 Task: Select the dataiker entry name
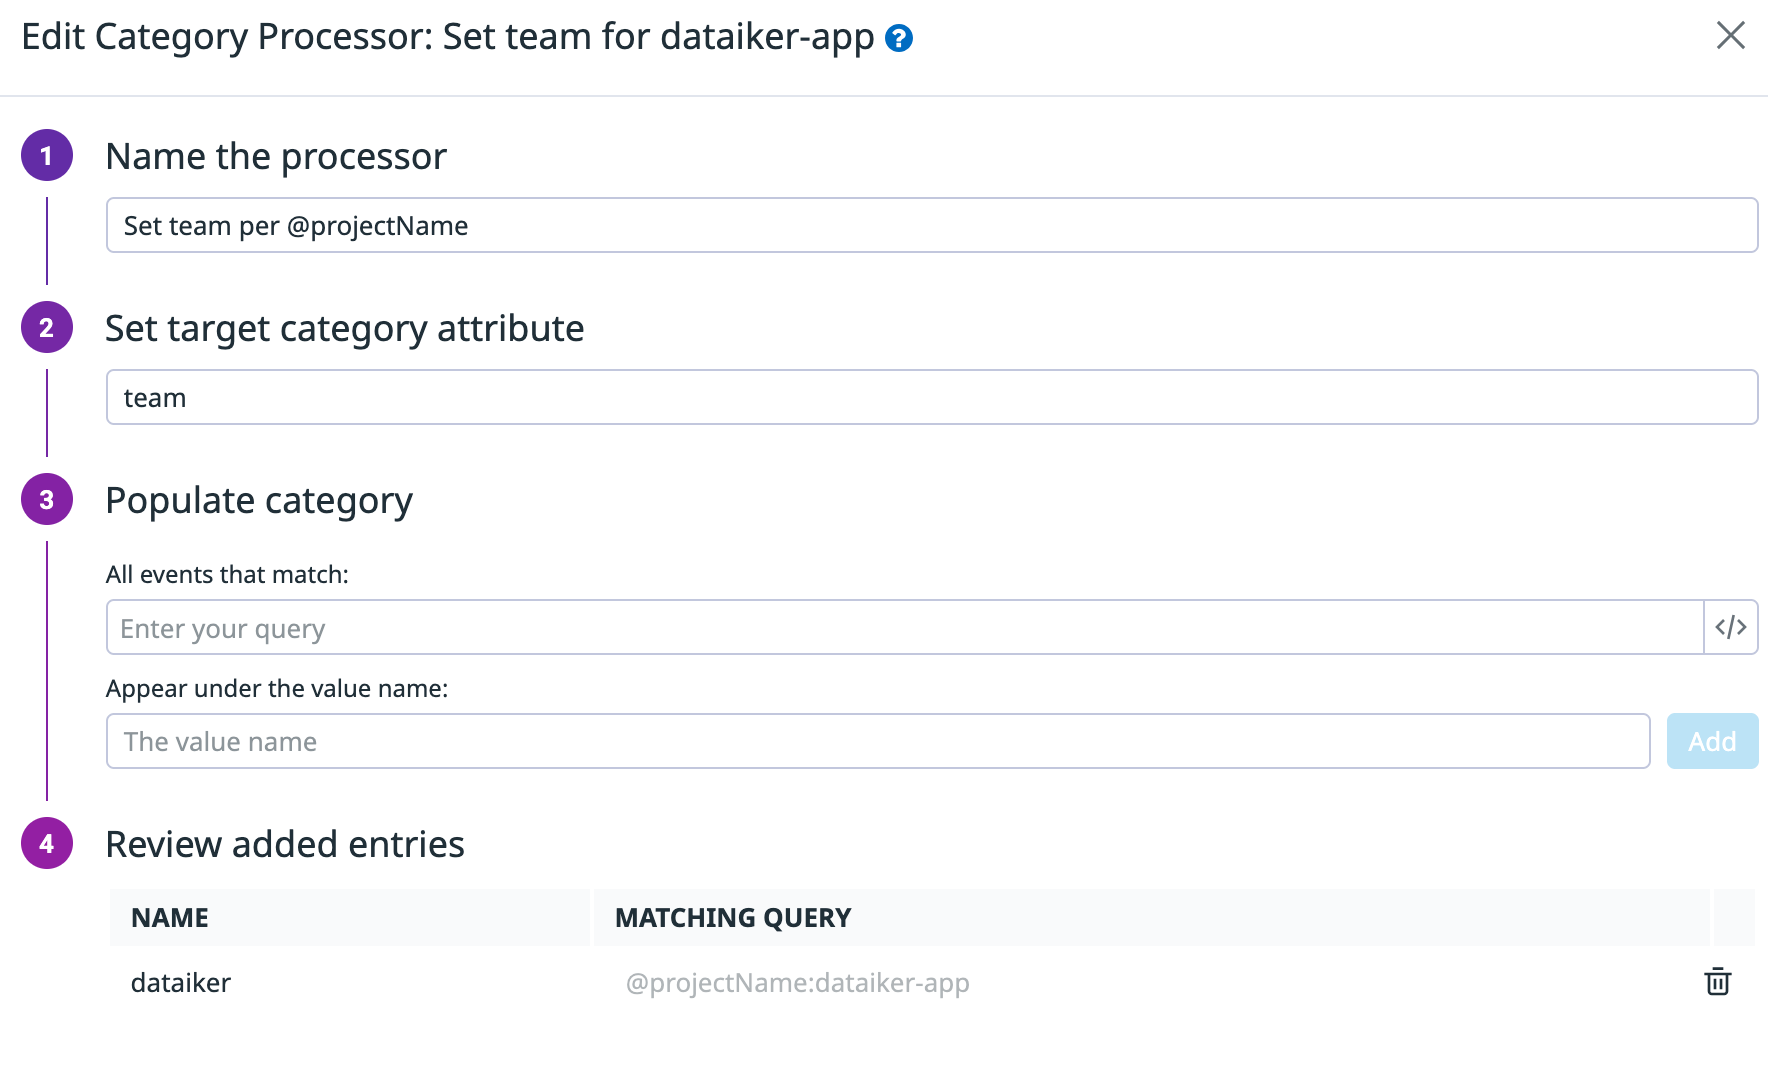pos(181,983)
